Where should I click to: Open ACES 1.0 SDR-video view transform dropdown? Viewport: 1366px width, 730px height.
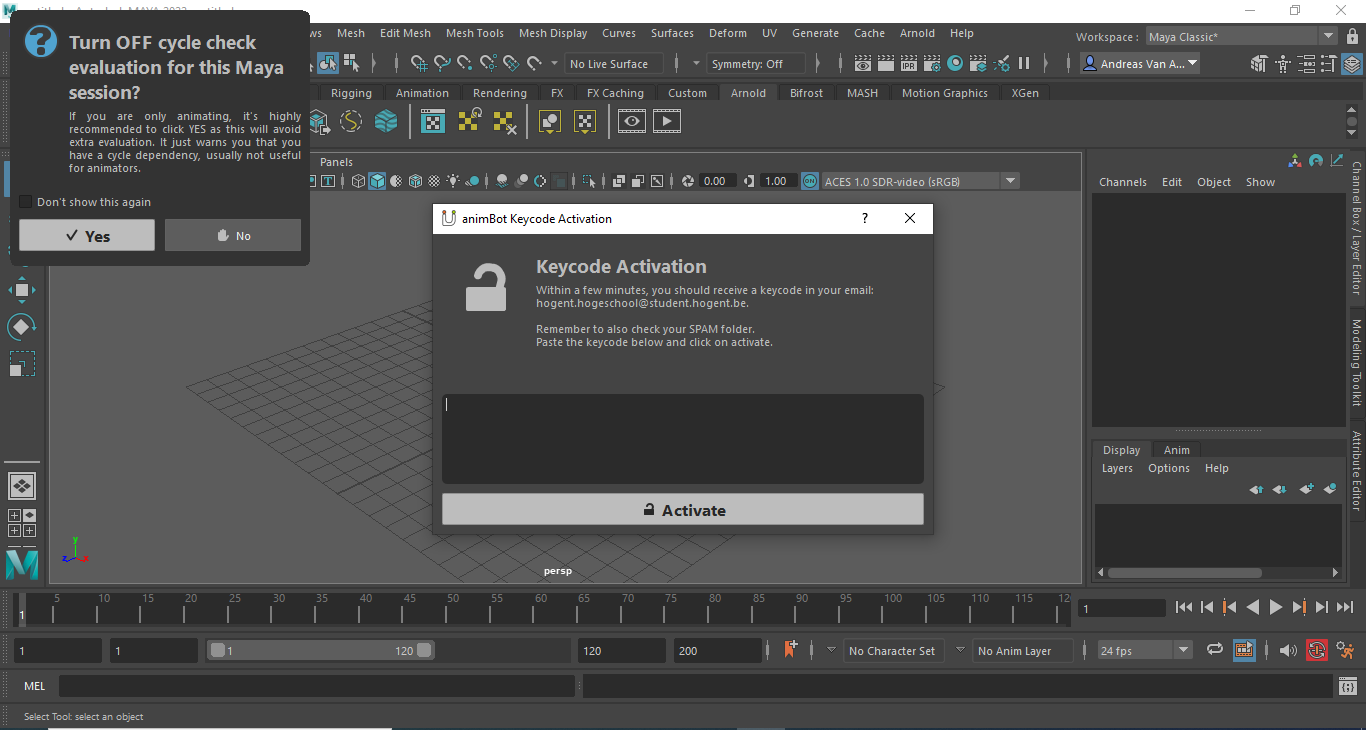919,181
